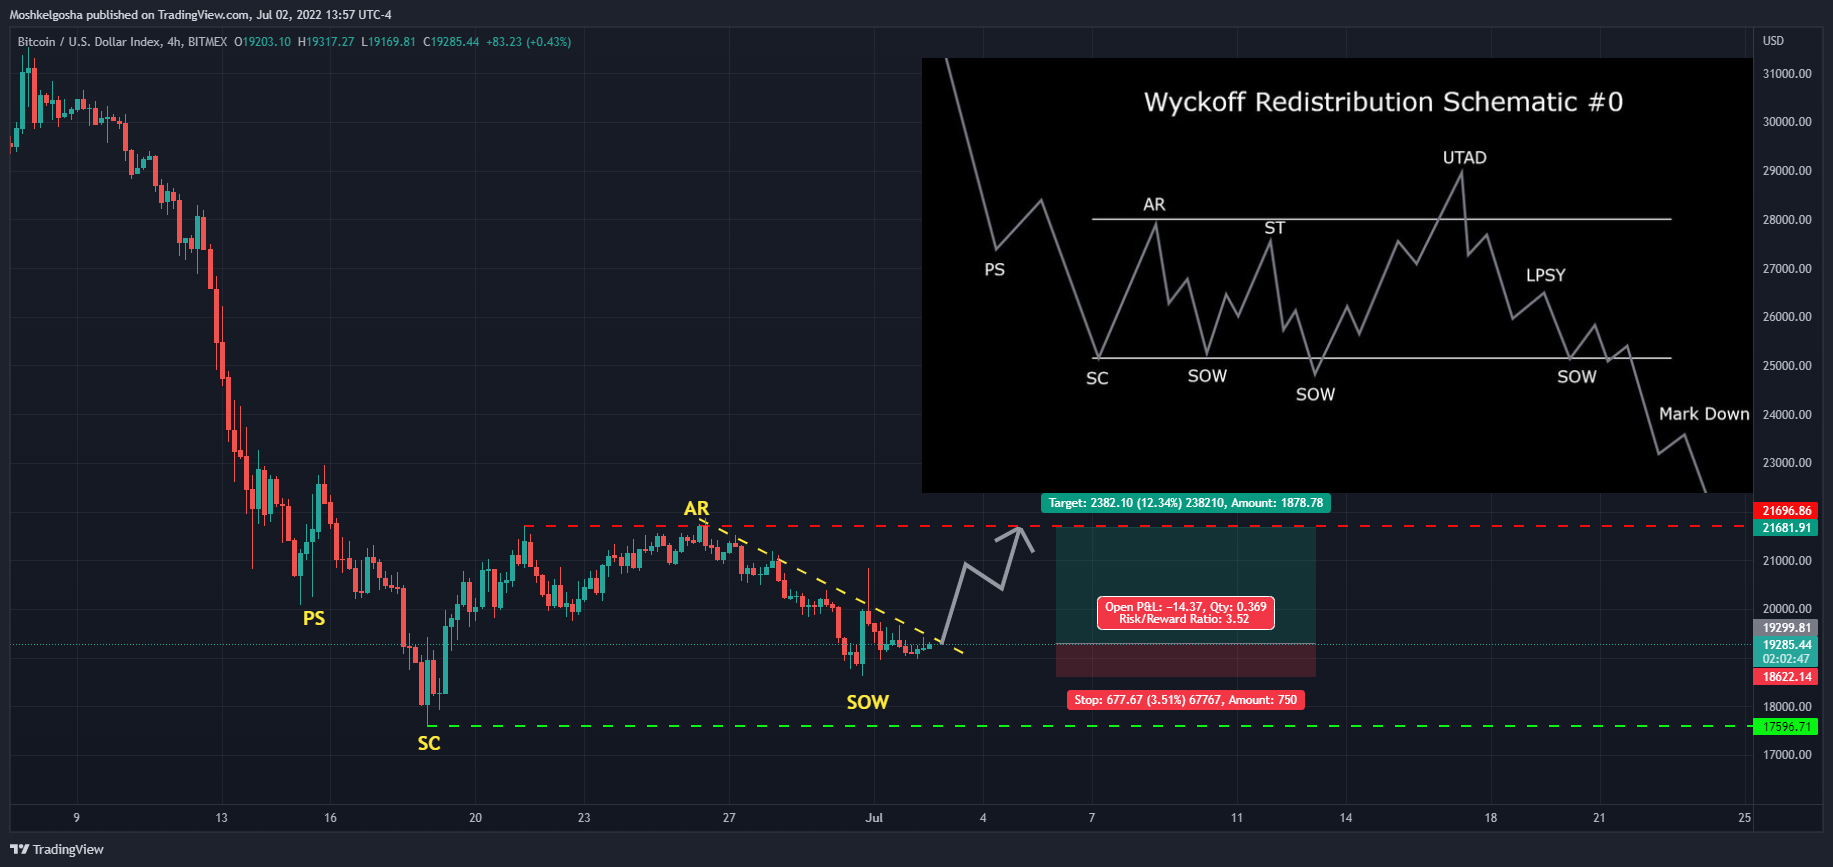Click the red stop zone of long position
This screenshot has height=867, width=1833.
pos(1185,660)
